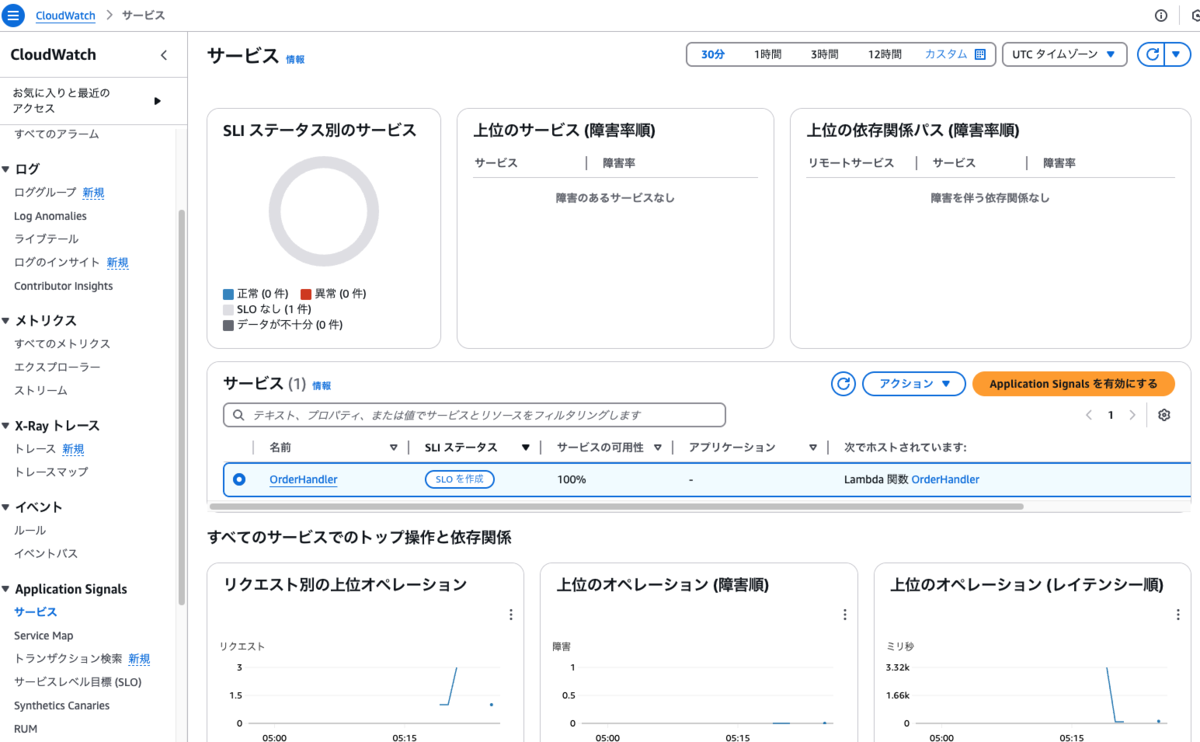Image resolution: width=1200 pixels, height=742 pixels.
Task: Click the Application Signals を有効にする button
Action: 1073,383
